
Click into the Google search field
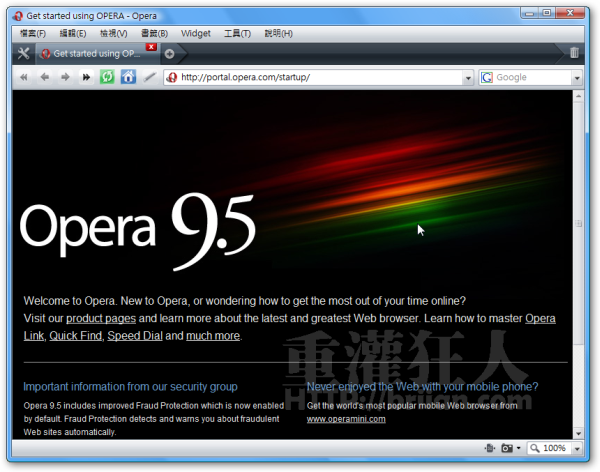coord(532,77)
